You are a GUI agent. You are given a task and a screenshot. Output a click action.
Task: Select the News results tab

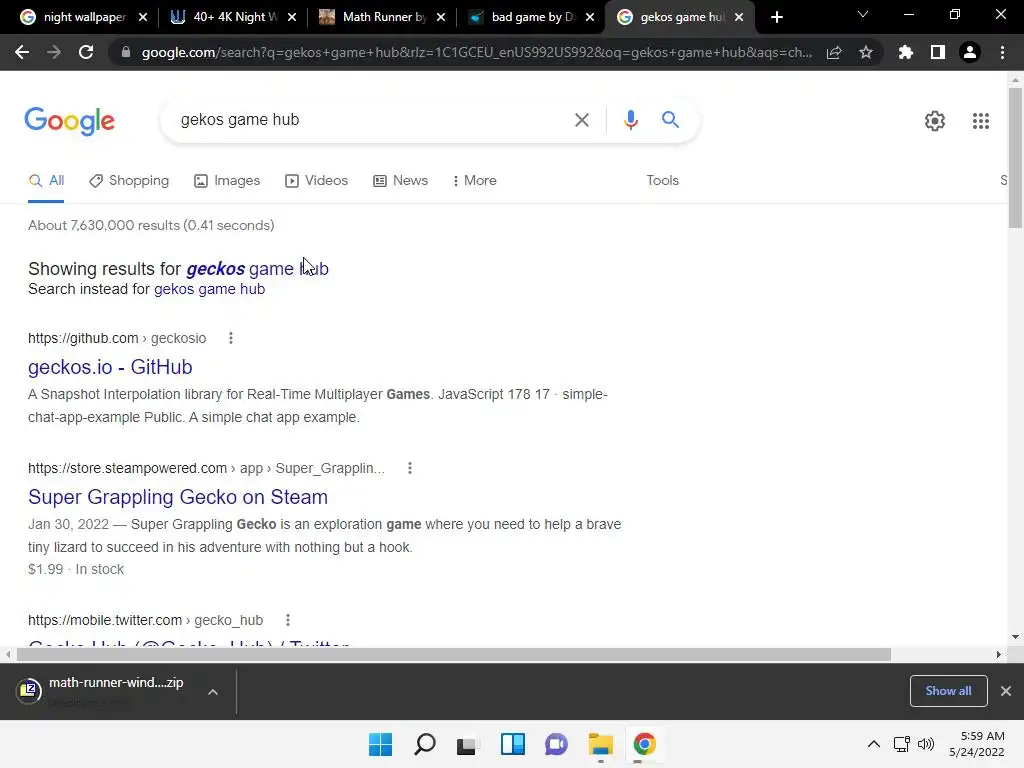pos(400,181)
